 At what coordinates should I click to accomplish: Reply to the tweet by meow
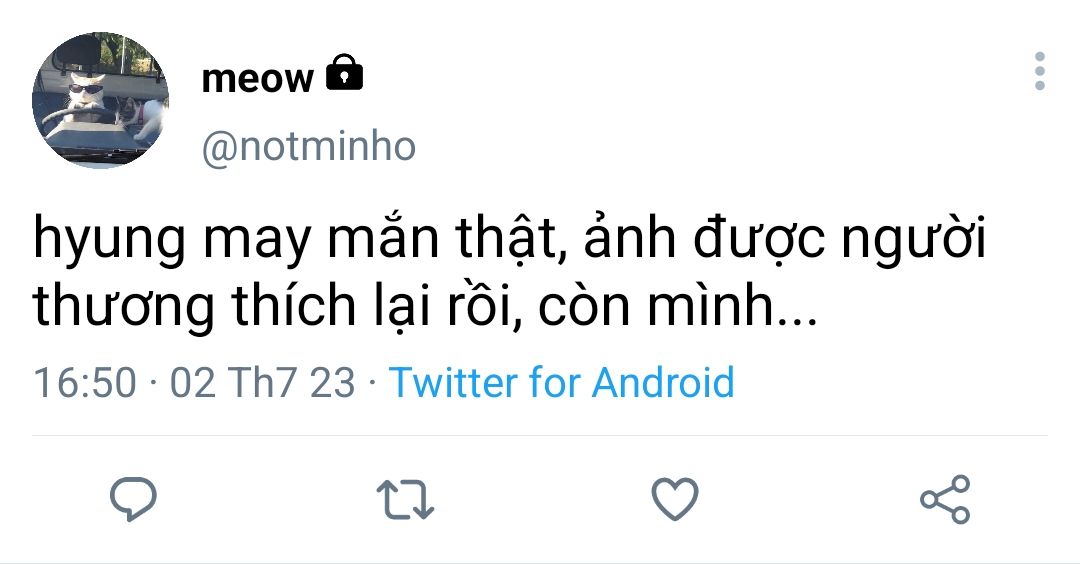point(131,499)
